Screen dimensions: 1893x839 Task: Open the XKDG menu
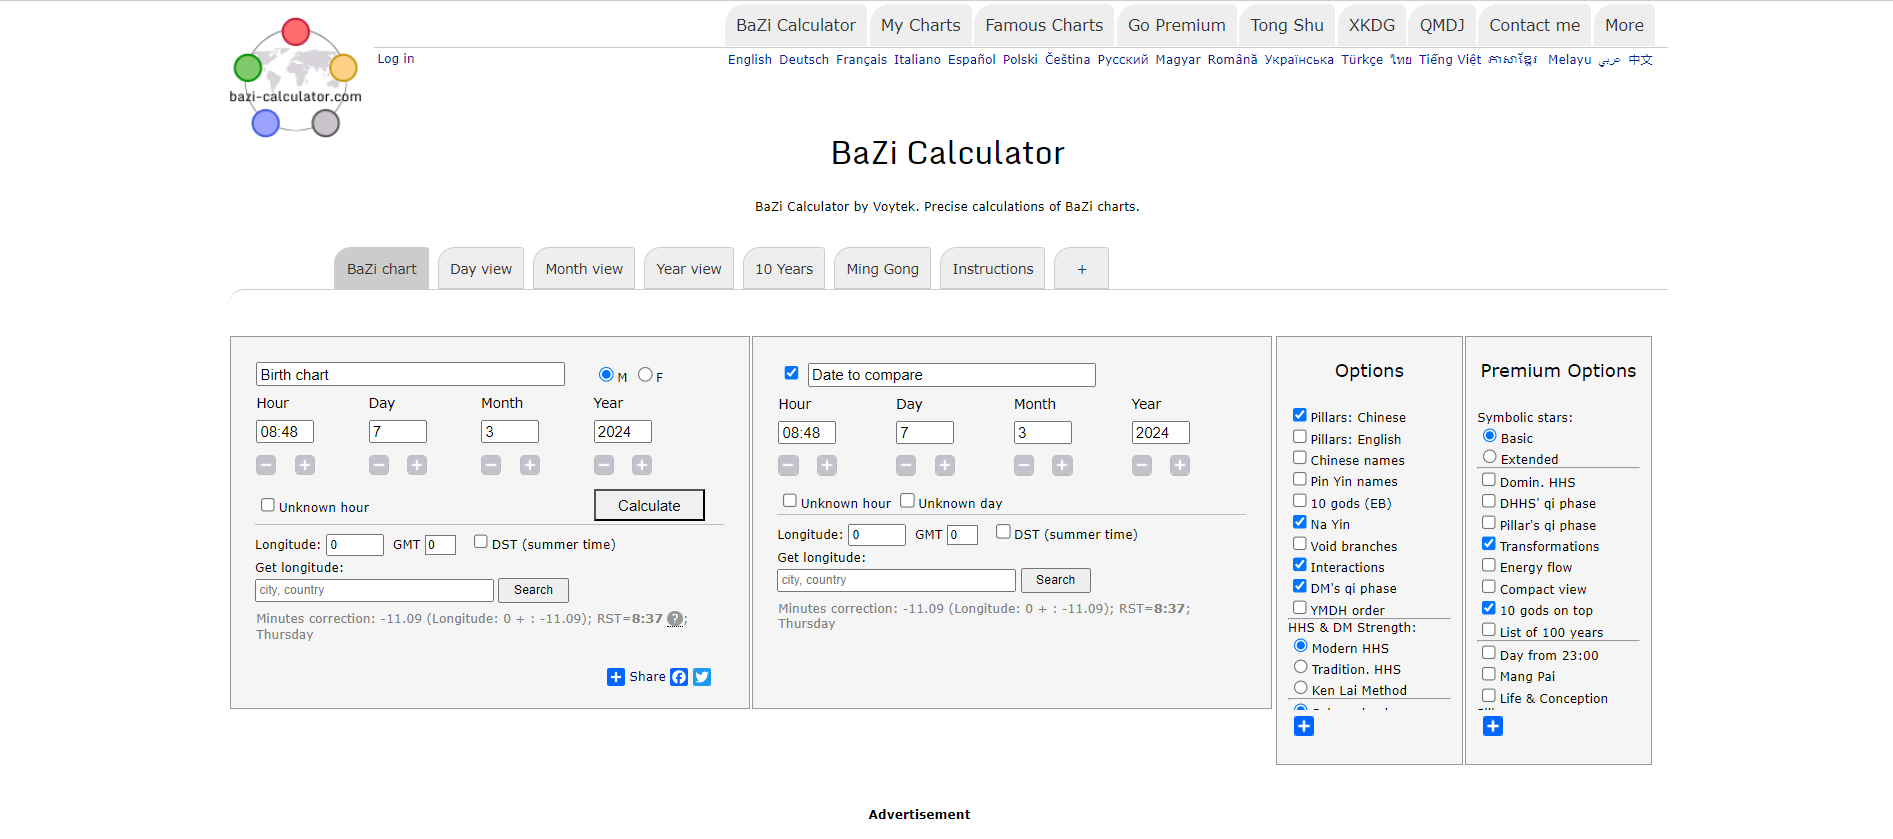(x=1371, y=26)
